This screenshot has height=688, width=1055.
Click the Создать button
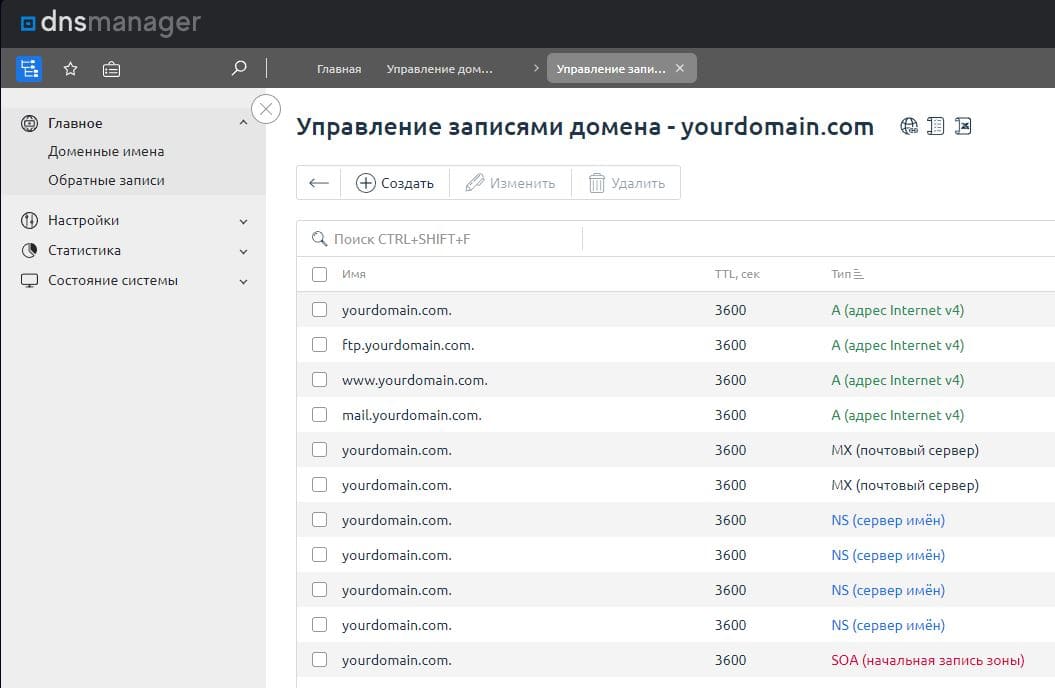coord(395,182)
